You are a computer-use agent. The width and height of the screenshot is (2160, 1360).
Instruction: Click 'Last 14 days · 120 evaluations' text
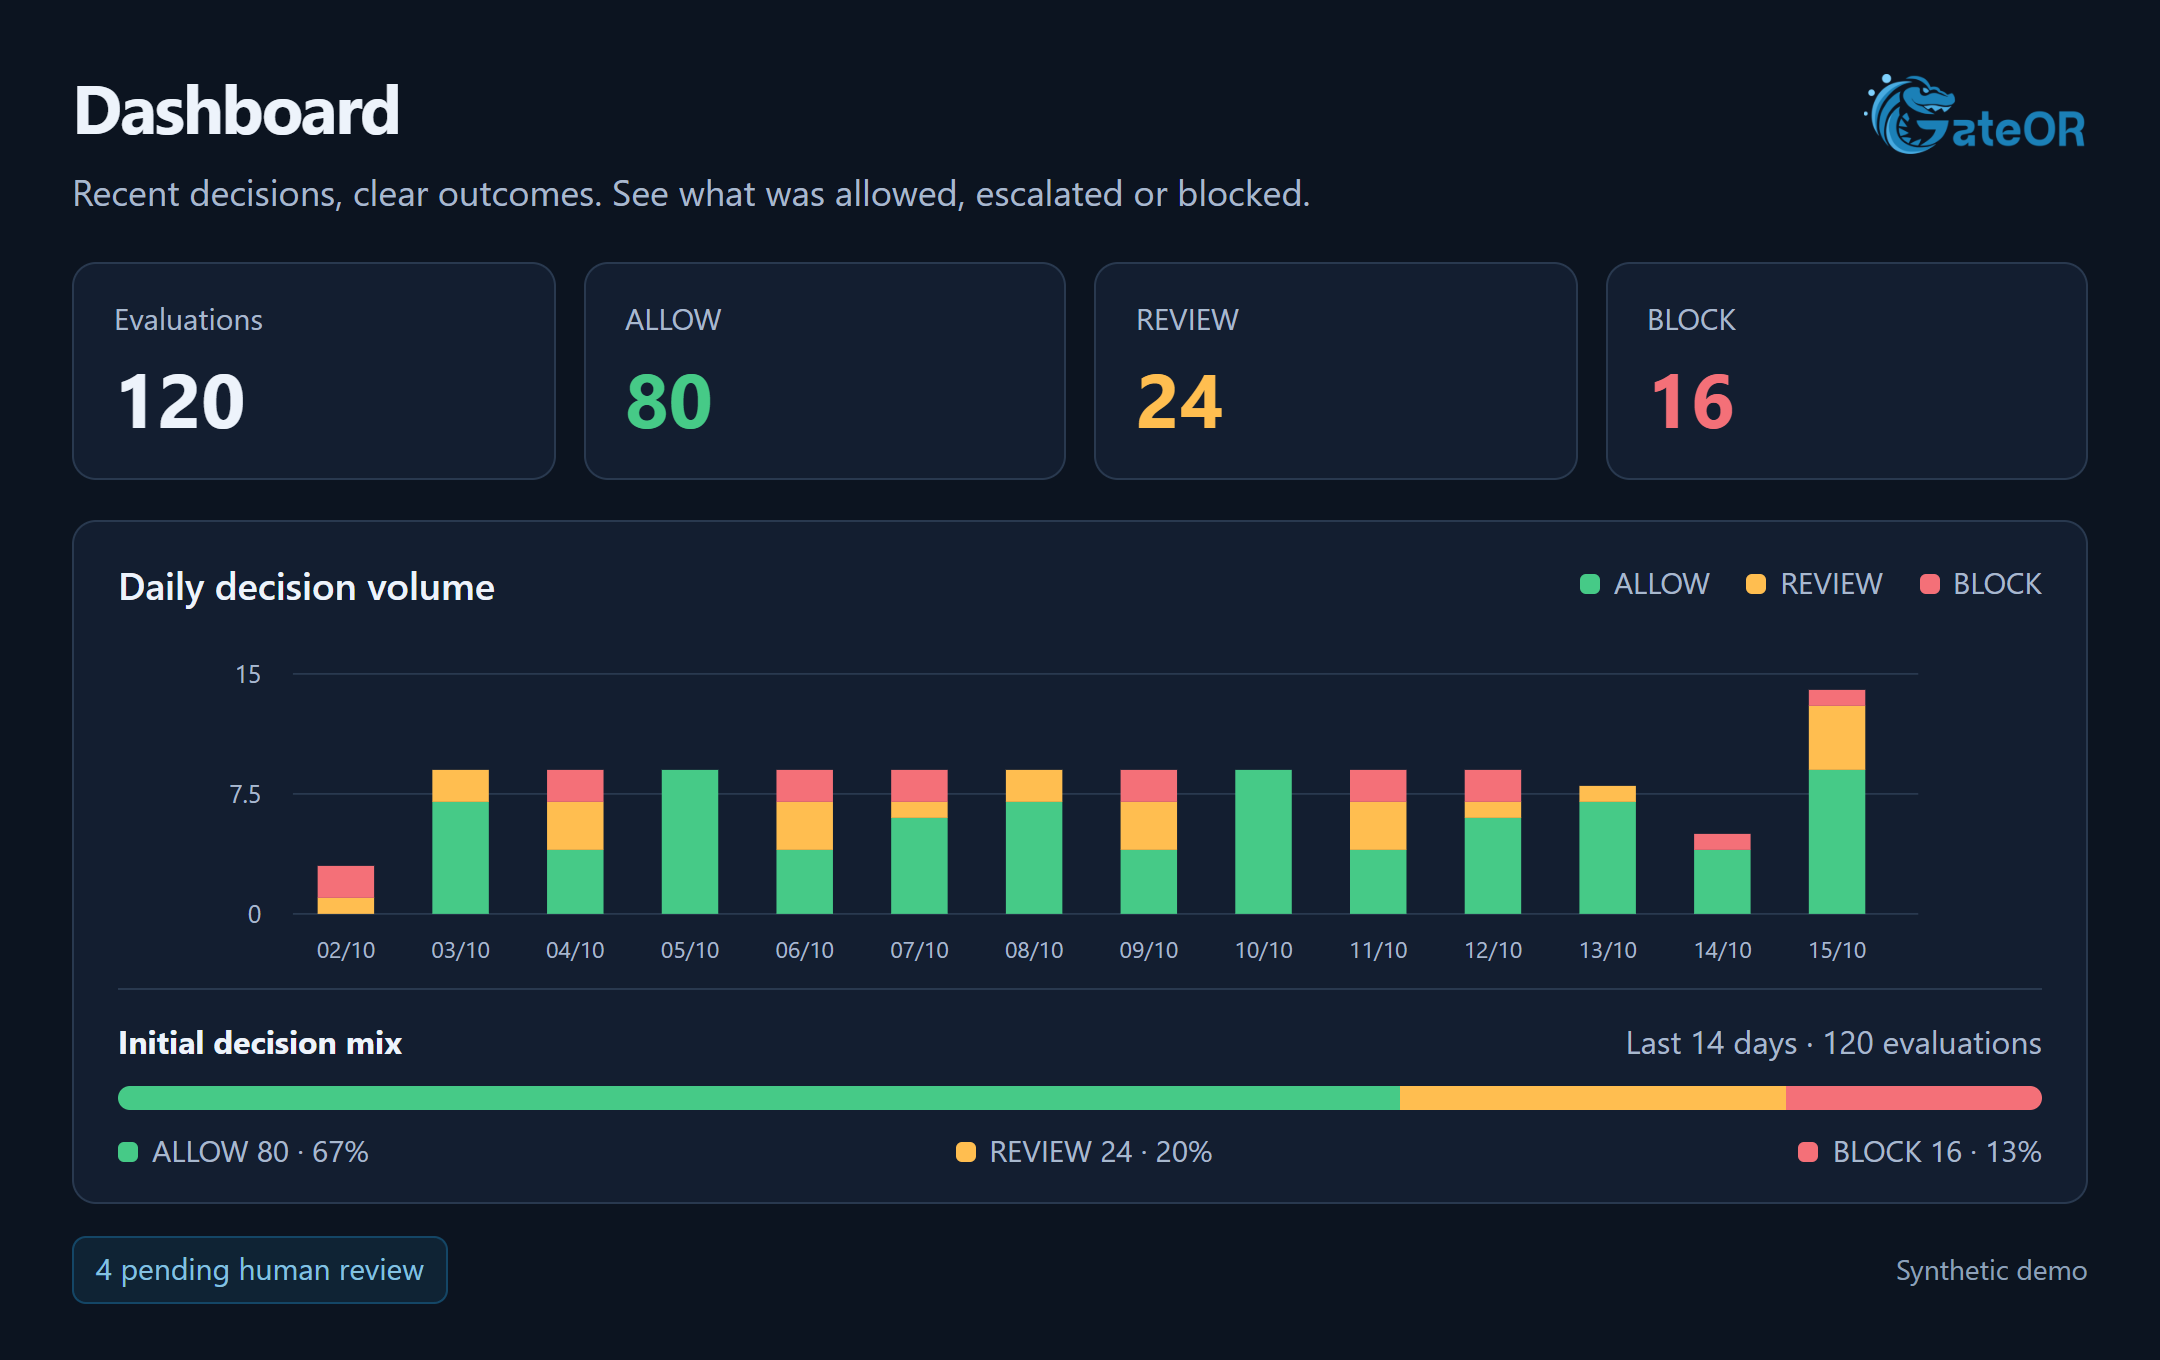tap(1834, 1044)
